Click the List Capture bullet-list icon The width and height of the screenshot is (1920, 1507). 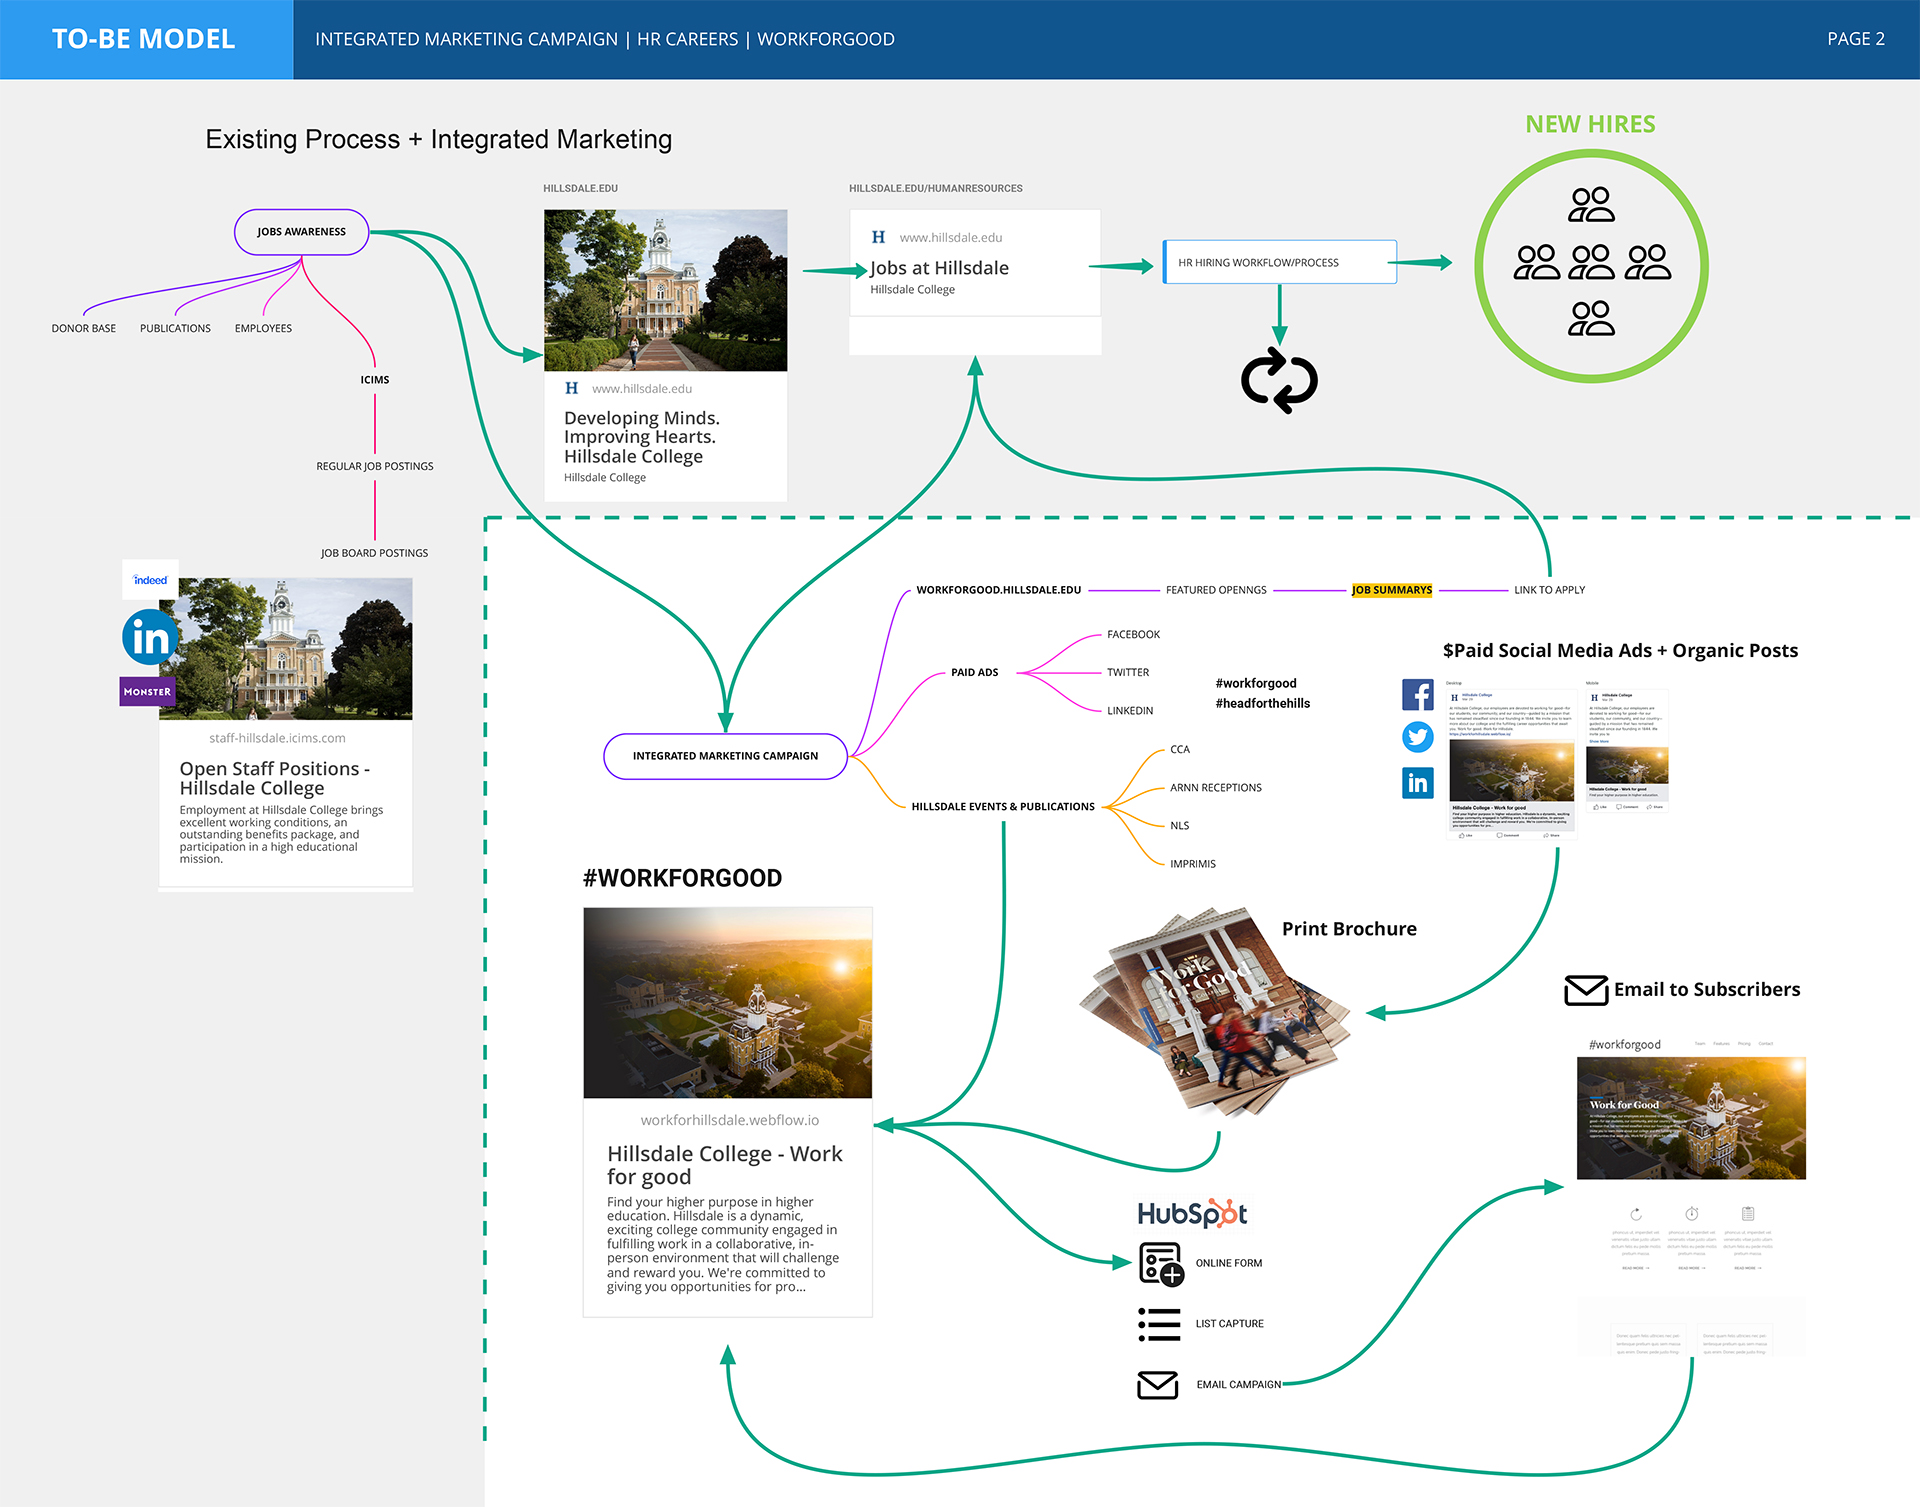pyautogui.click(x=1159, y=1324)
